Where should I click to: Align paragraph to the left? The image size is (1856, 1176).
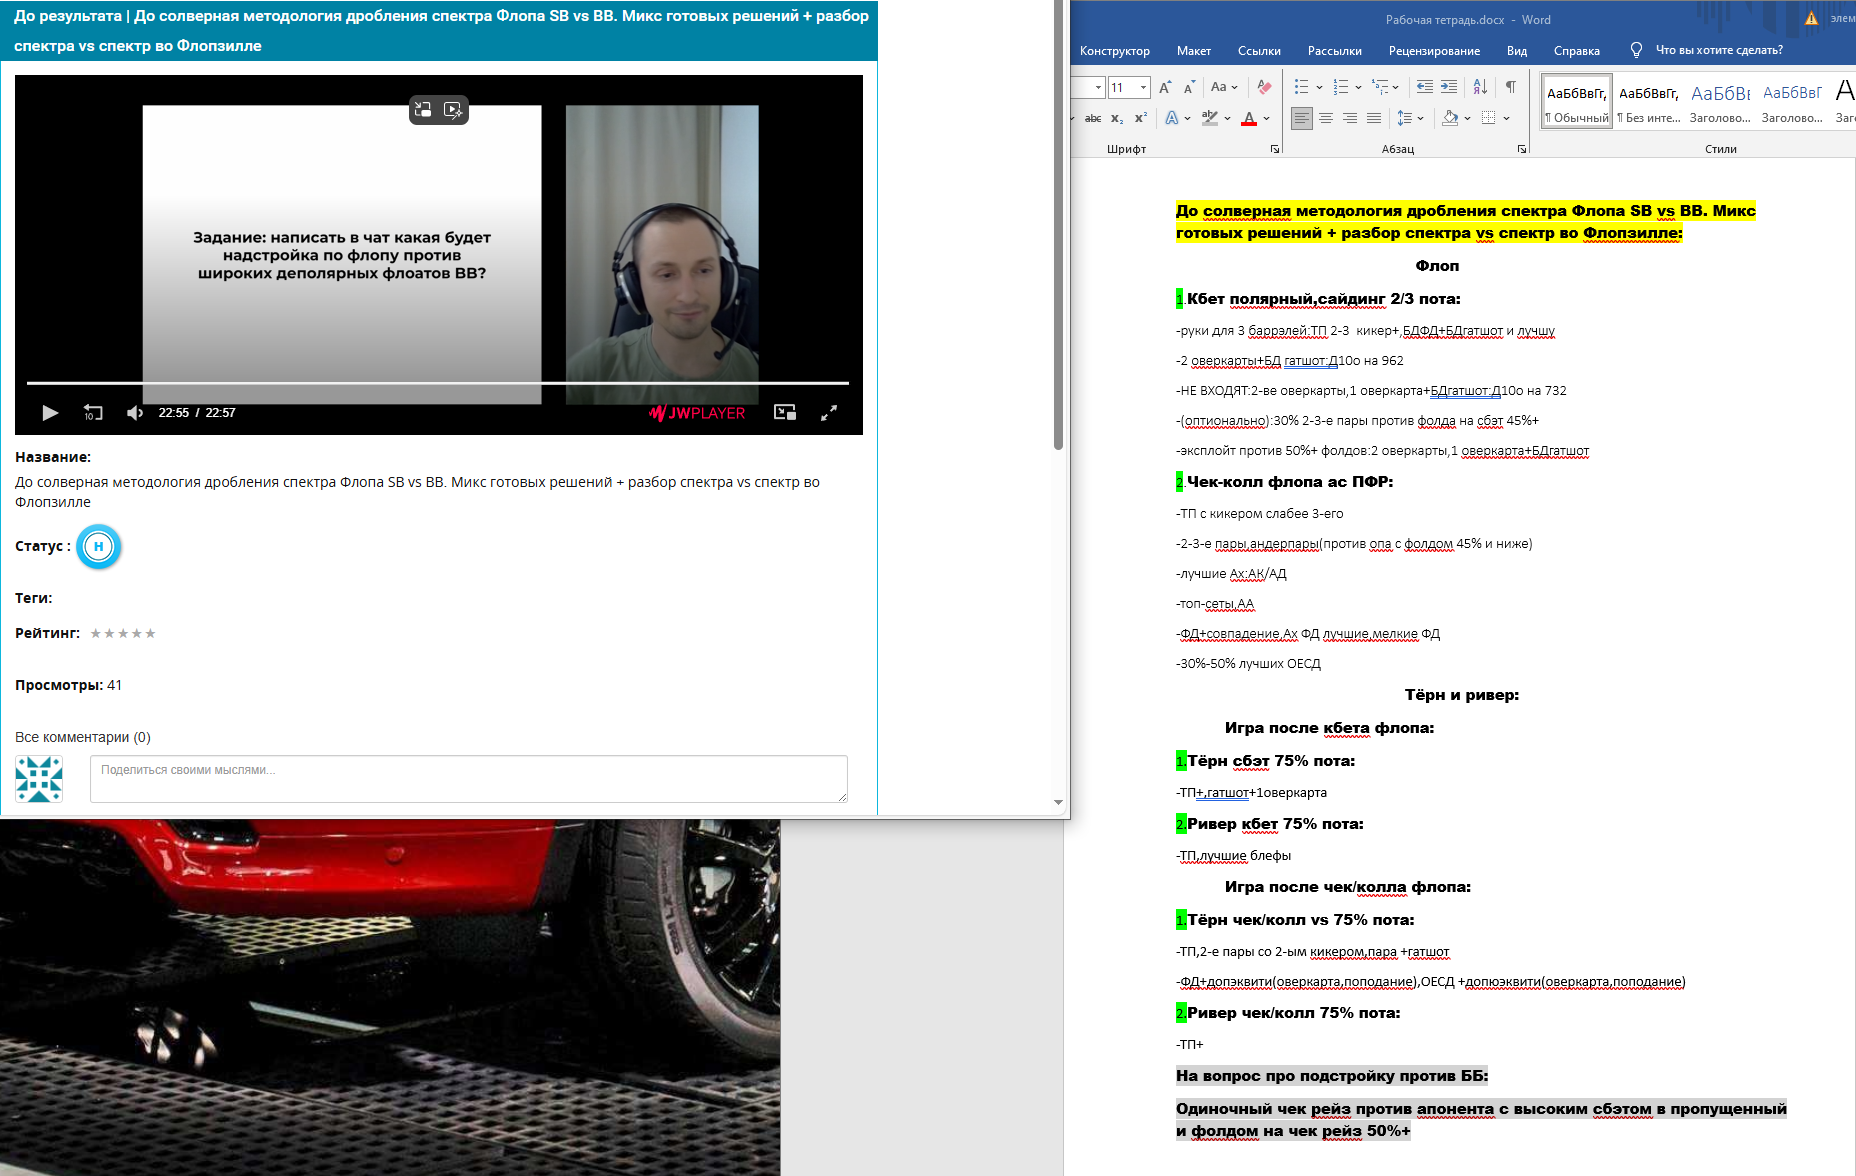1301,118
